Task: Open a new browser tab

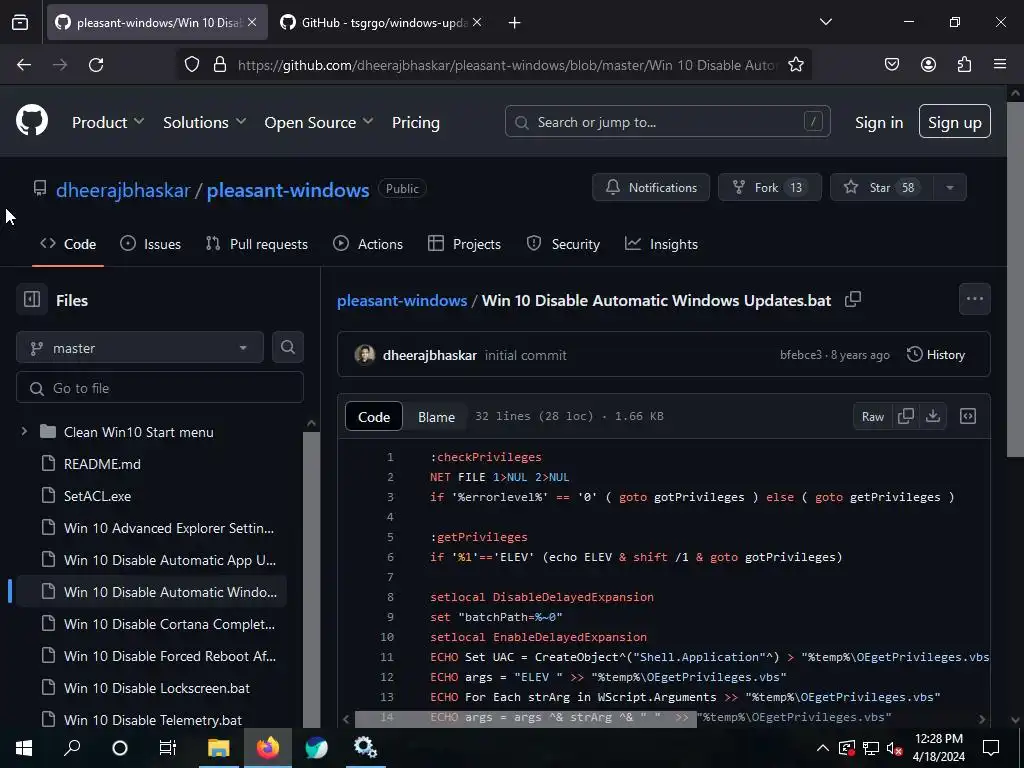Action: (x=515, y=23)
